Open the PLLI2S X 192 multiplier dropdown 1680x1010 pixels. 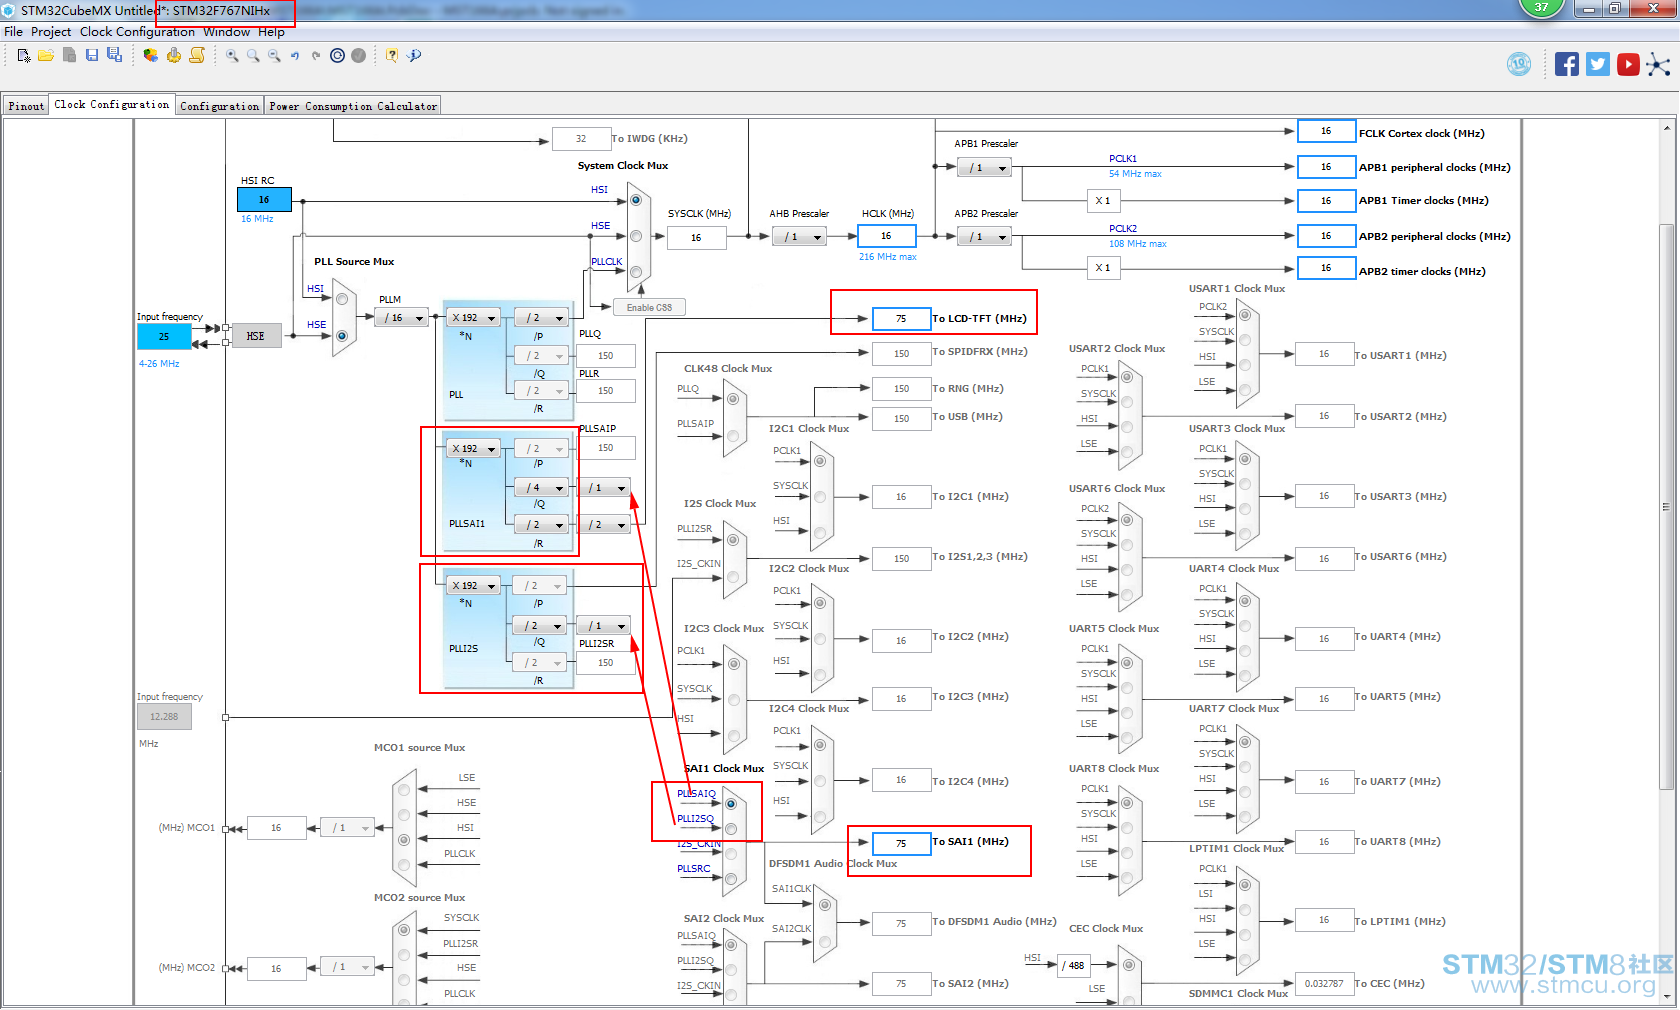coord(473,586)
